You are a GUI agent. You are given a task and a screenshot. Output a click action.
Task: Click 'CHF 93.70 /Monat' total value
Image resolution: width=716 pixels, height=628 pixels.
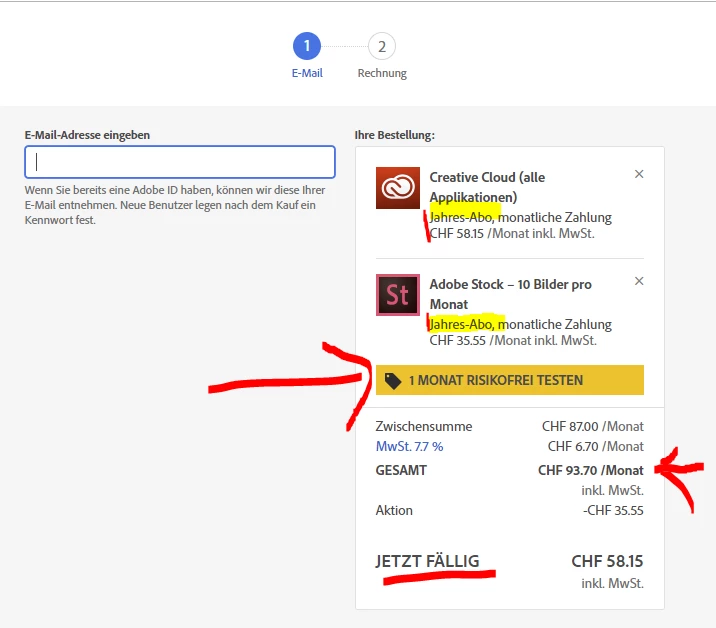[590, 470]
